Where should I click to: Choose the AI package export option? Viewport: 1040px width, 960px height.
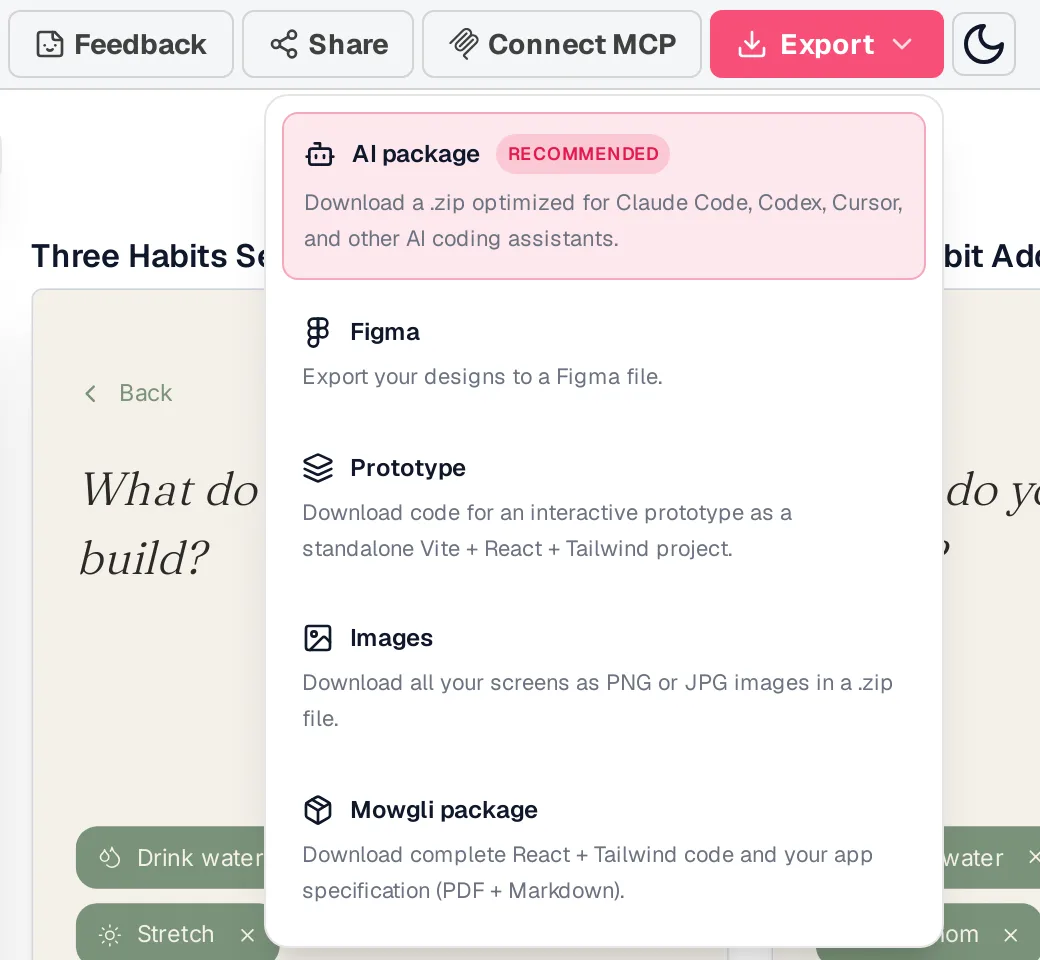[x=604, y=196]
